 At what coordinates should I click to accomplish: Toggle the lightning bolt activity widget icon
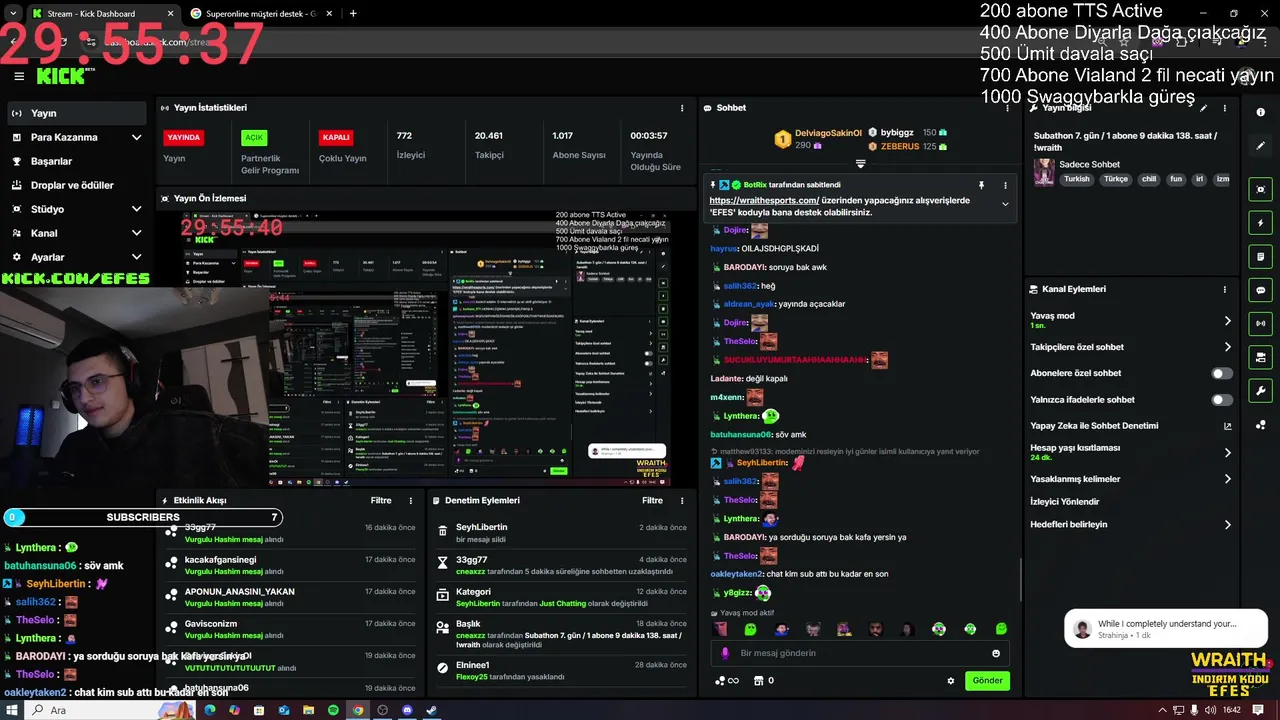click(1261, 223)
